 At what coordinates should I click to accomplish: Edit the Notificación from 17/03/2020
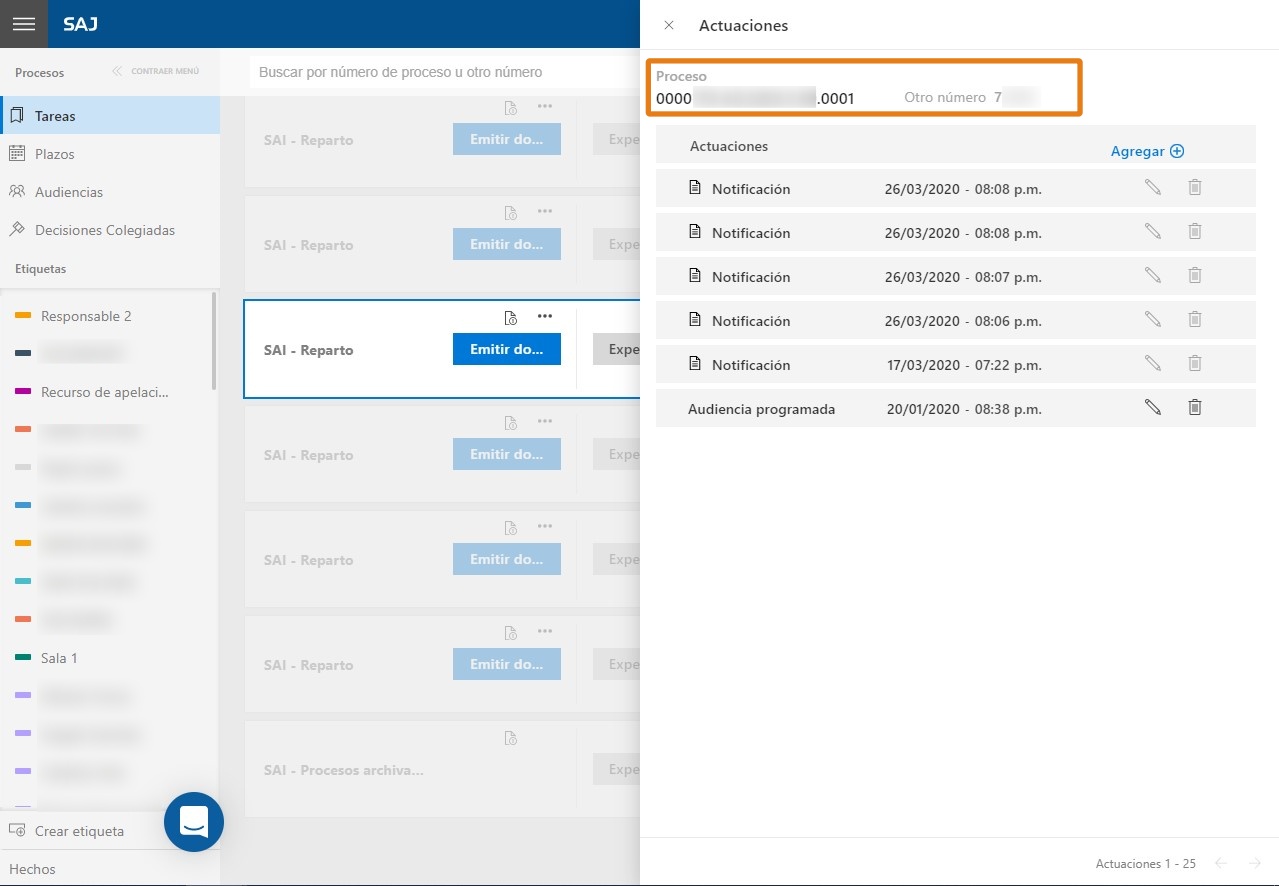pyautogui.click(x=1153, y=363)
